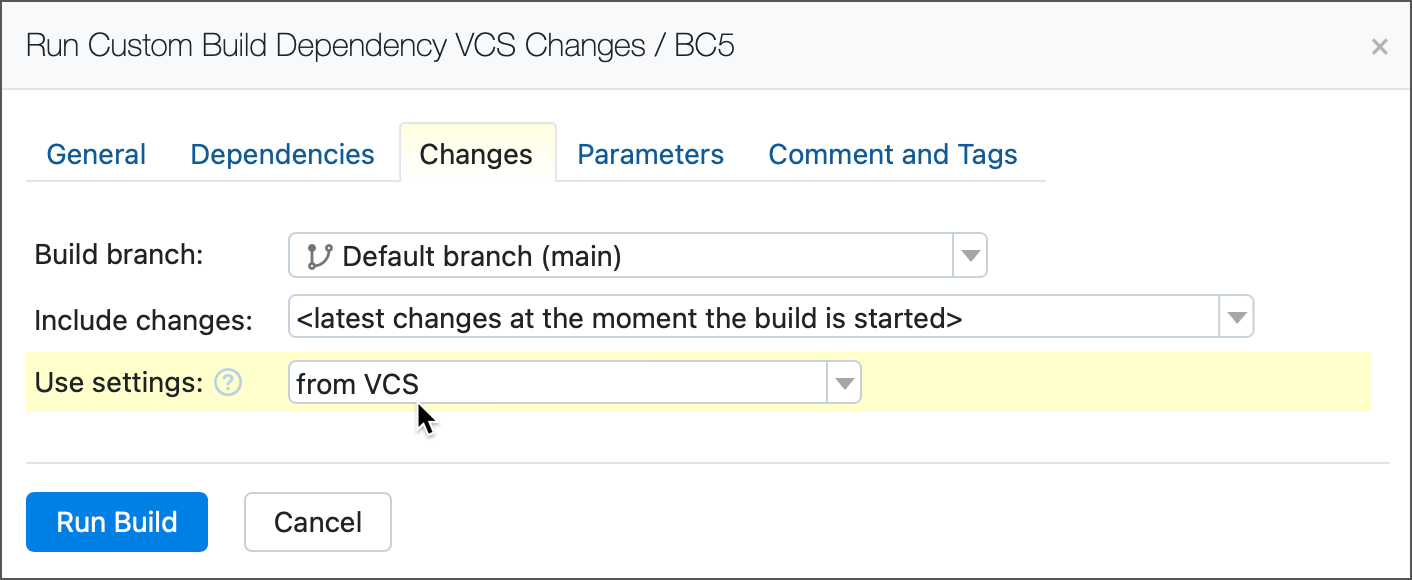The width and height of the screenshot is (1412, 580).
Task: Click the help icon beside Use settings
Action: (229, 382)
